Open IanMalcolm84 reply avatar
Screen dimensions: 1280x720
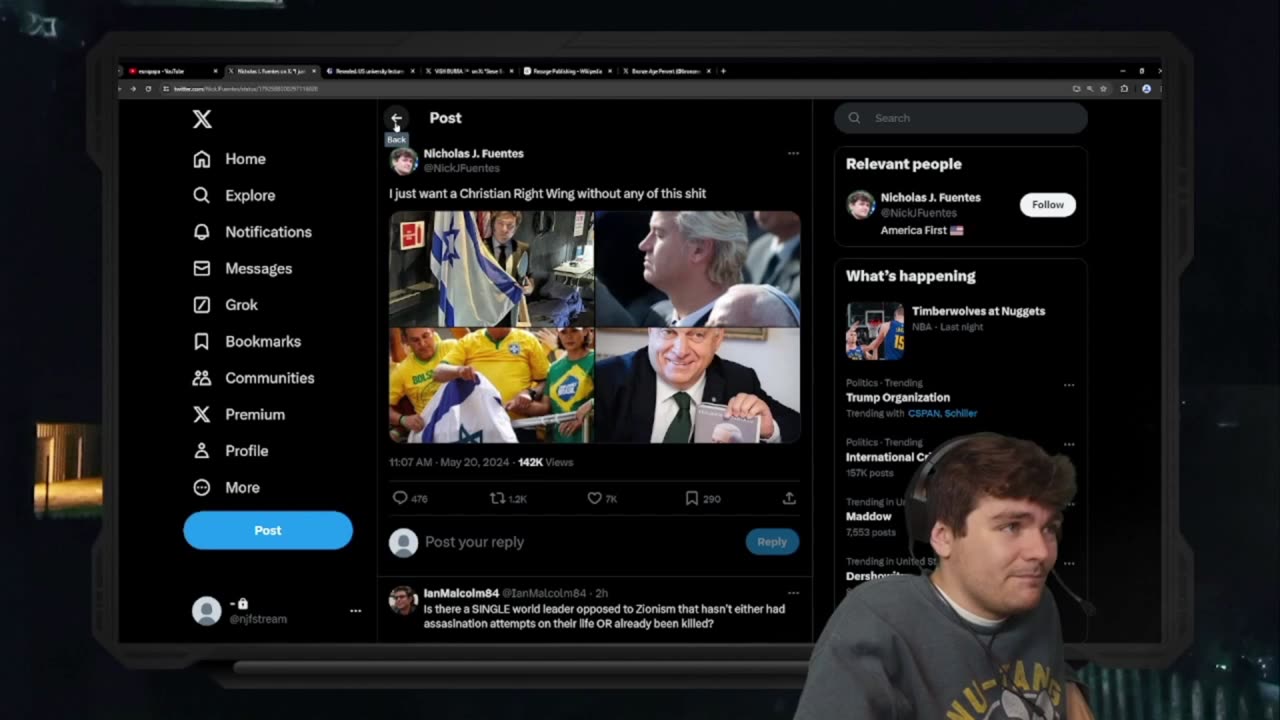pos(403,600)
